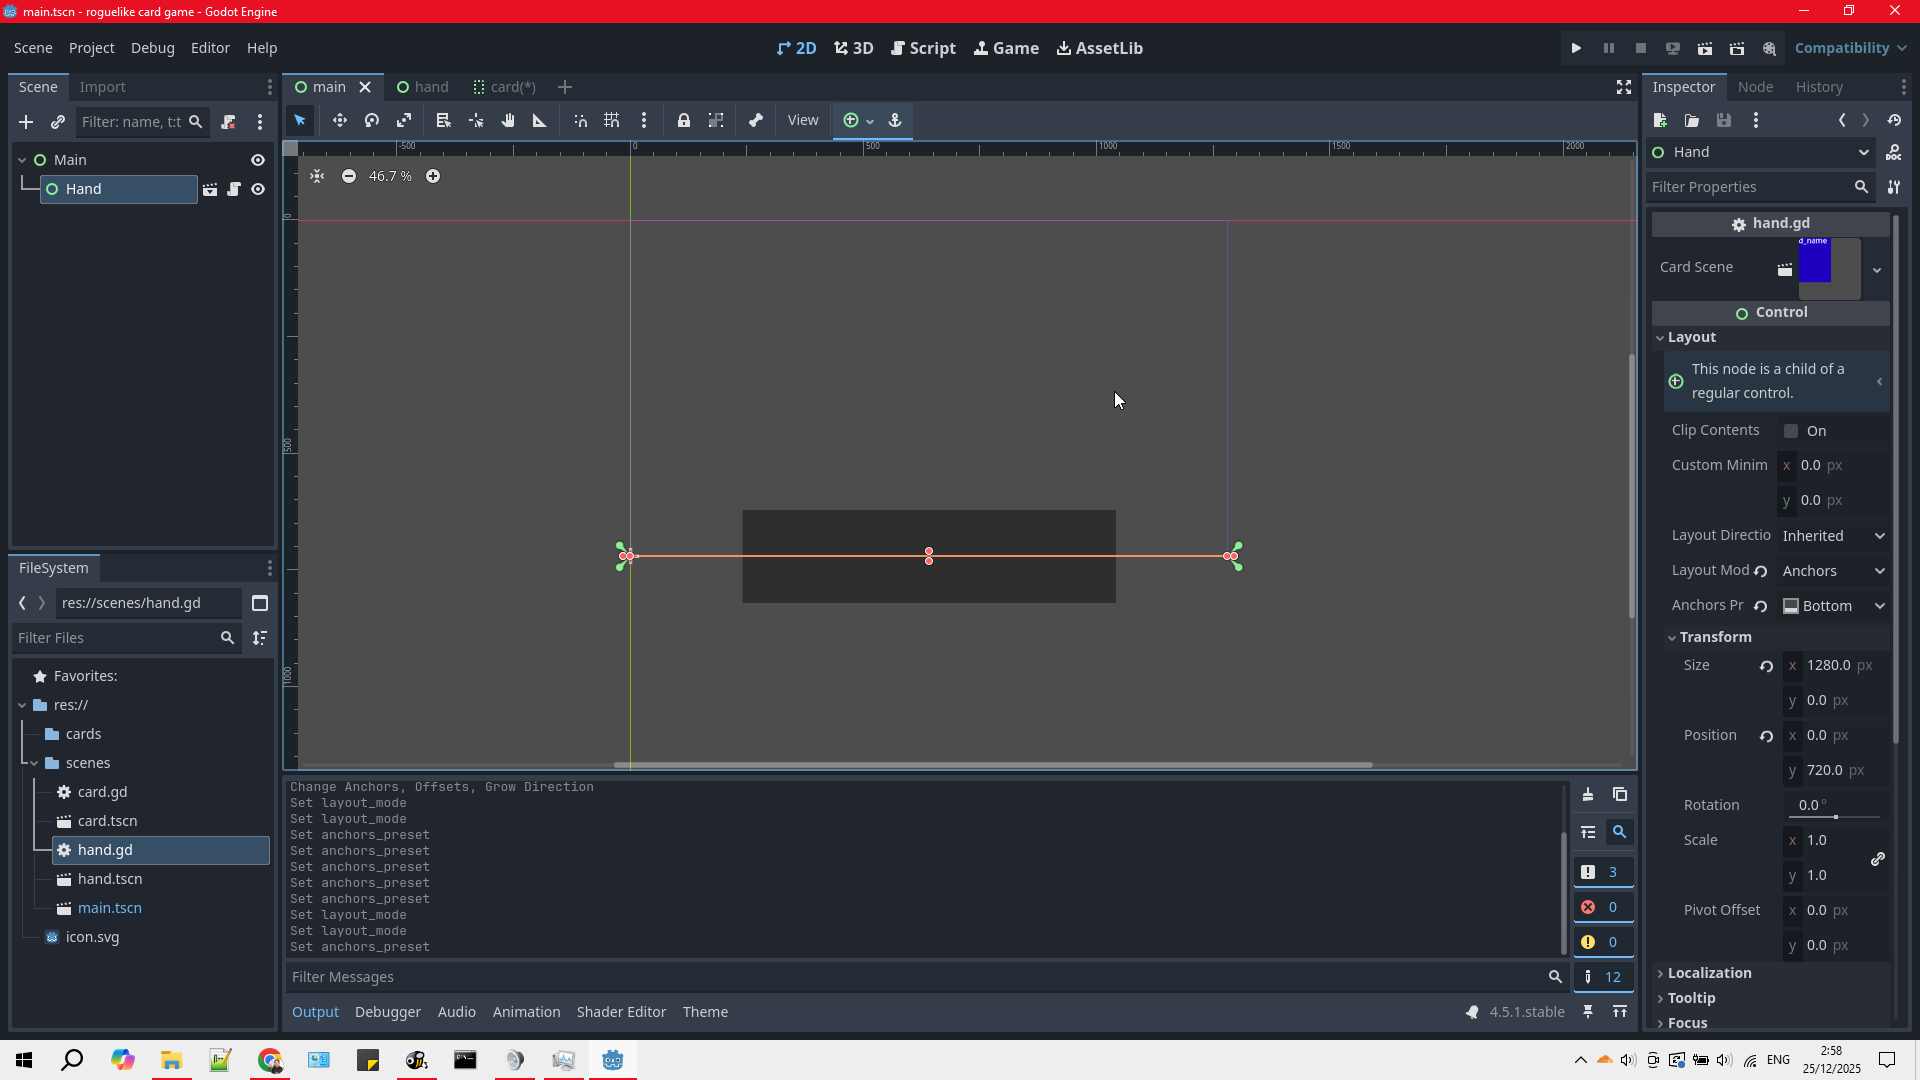Open the Hand node's attached script icon

click(234, 189)
